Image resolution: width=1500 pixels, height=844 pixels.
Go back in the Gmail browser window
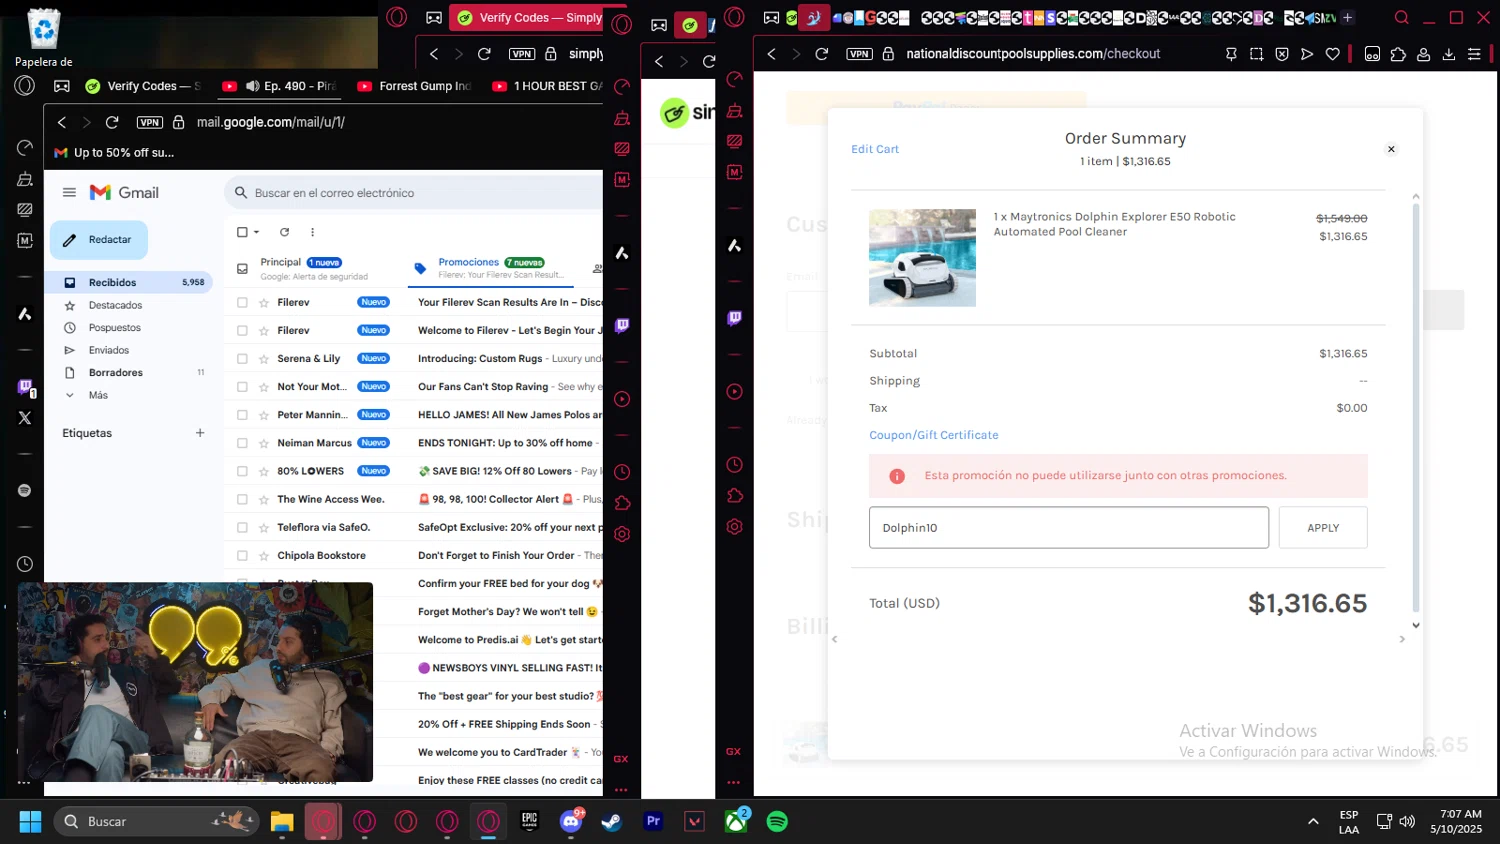pyautogui.click(x=62, y=122)
